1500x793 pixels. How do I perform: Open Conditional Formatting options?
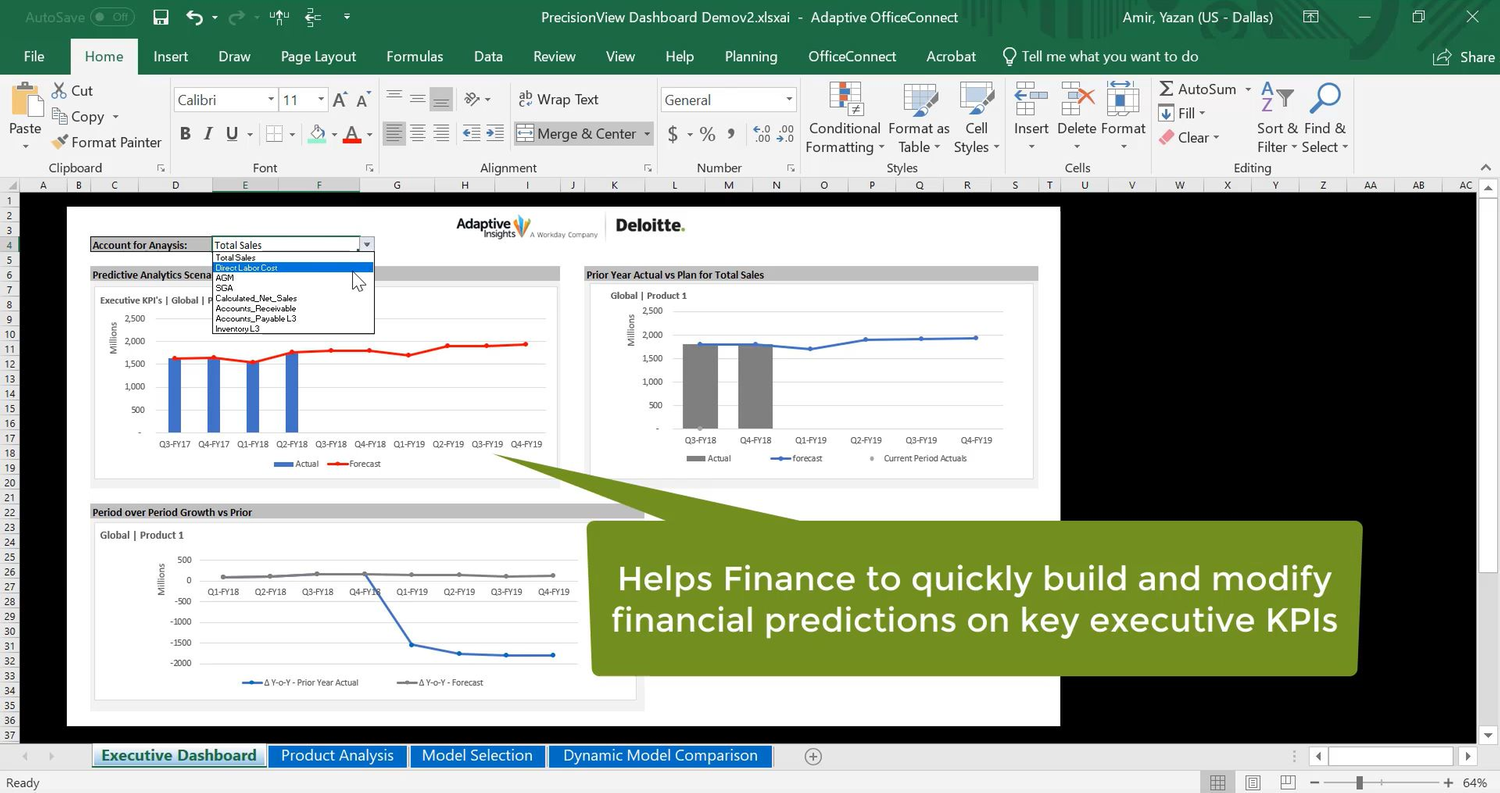pos(843,118)
